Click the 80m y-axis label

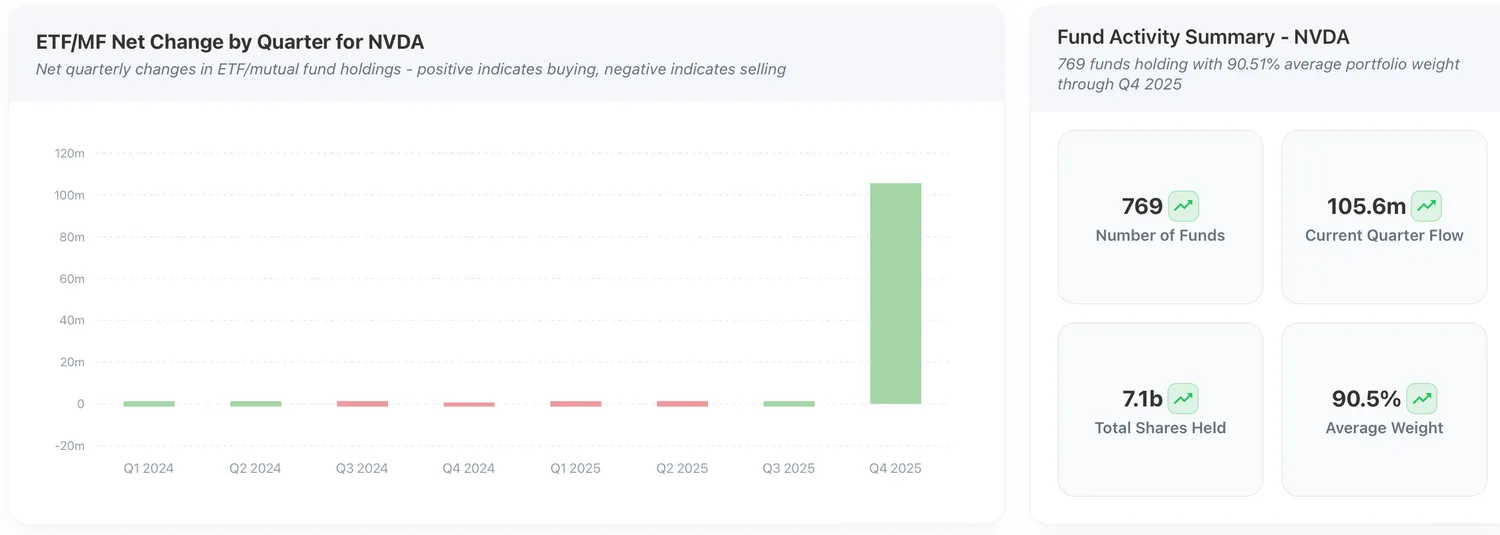(x=71, y=237)
